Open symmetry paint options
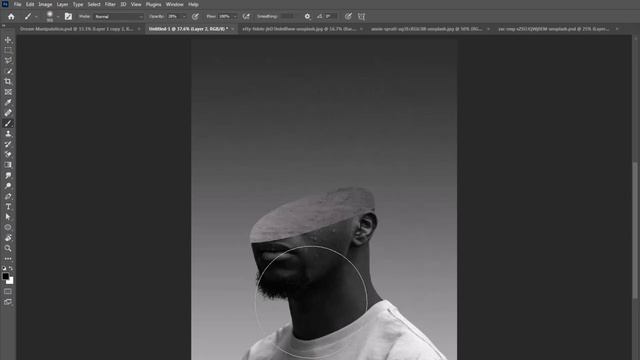Image resolution: width=640 pixels, height=360 pixels. [362, 17]
